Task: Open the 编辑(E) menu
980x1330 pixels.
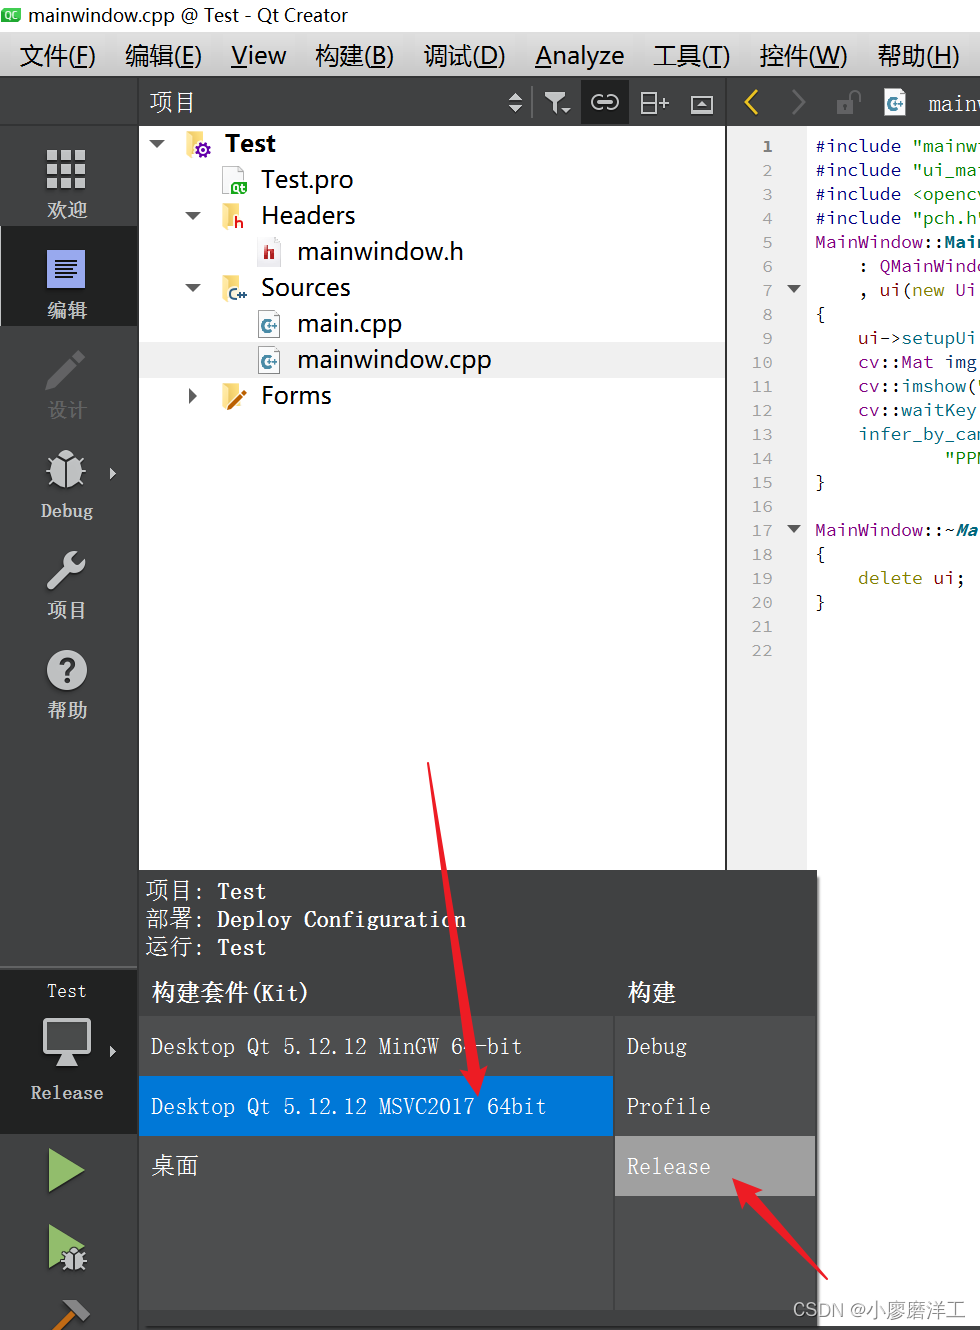Action: tap(164, 56)
